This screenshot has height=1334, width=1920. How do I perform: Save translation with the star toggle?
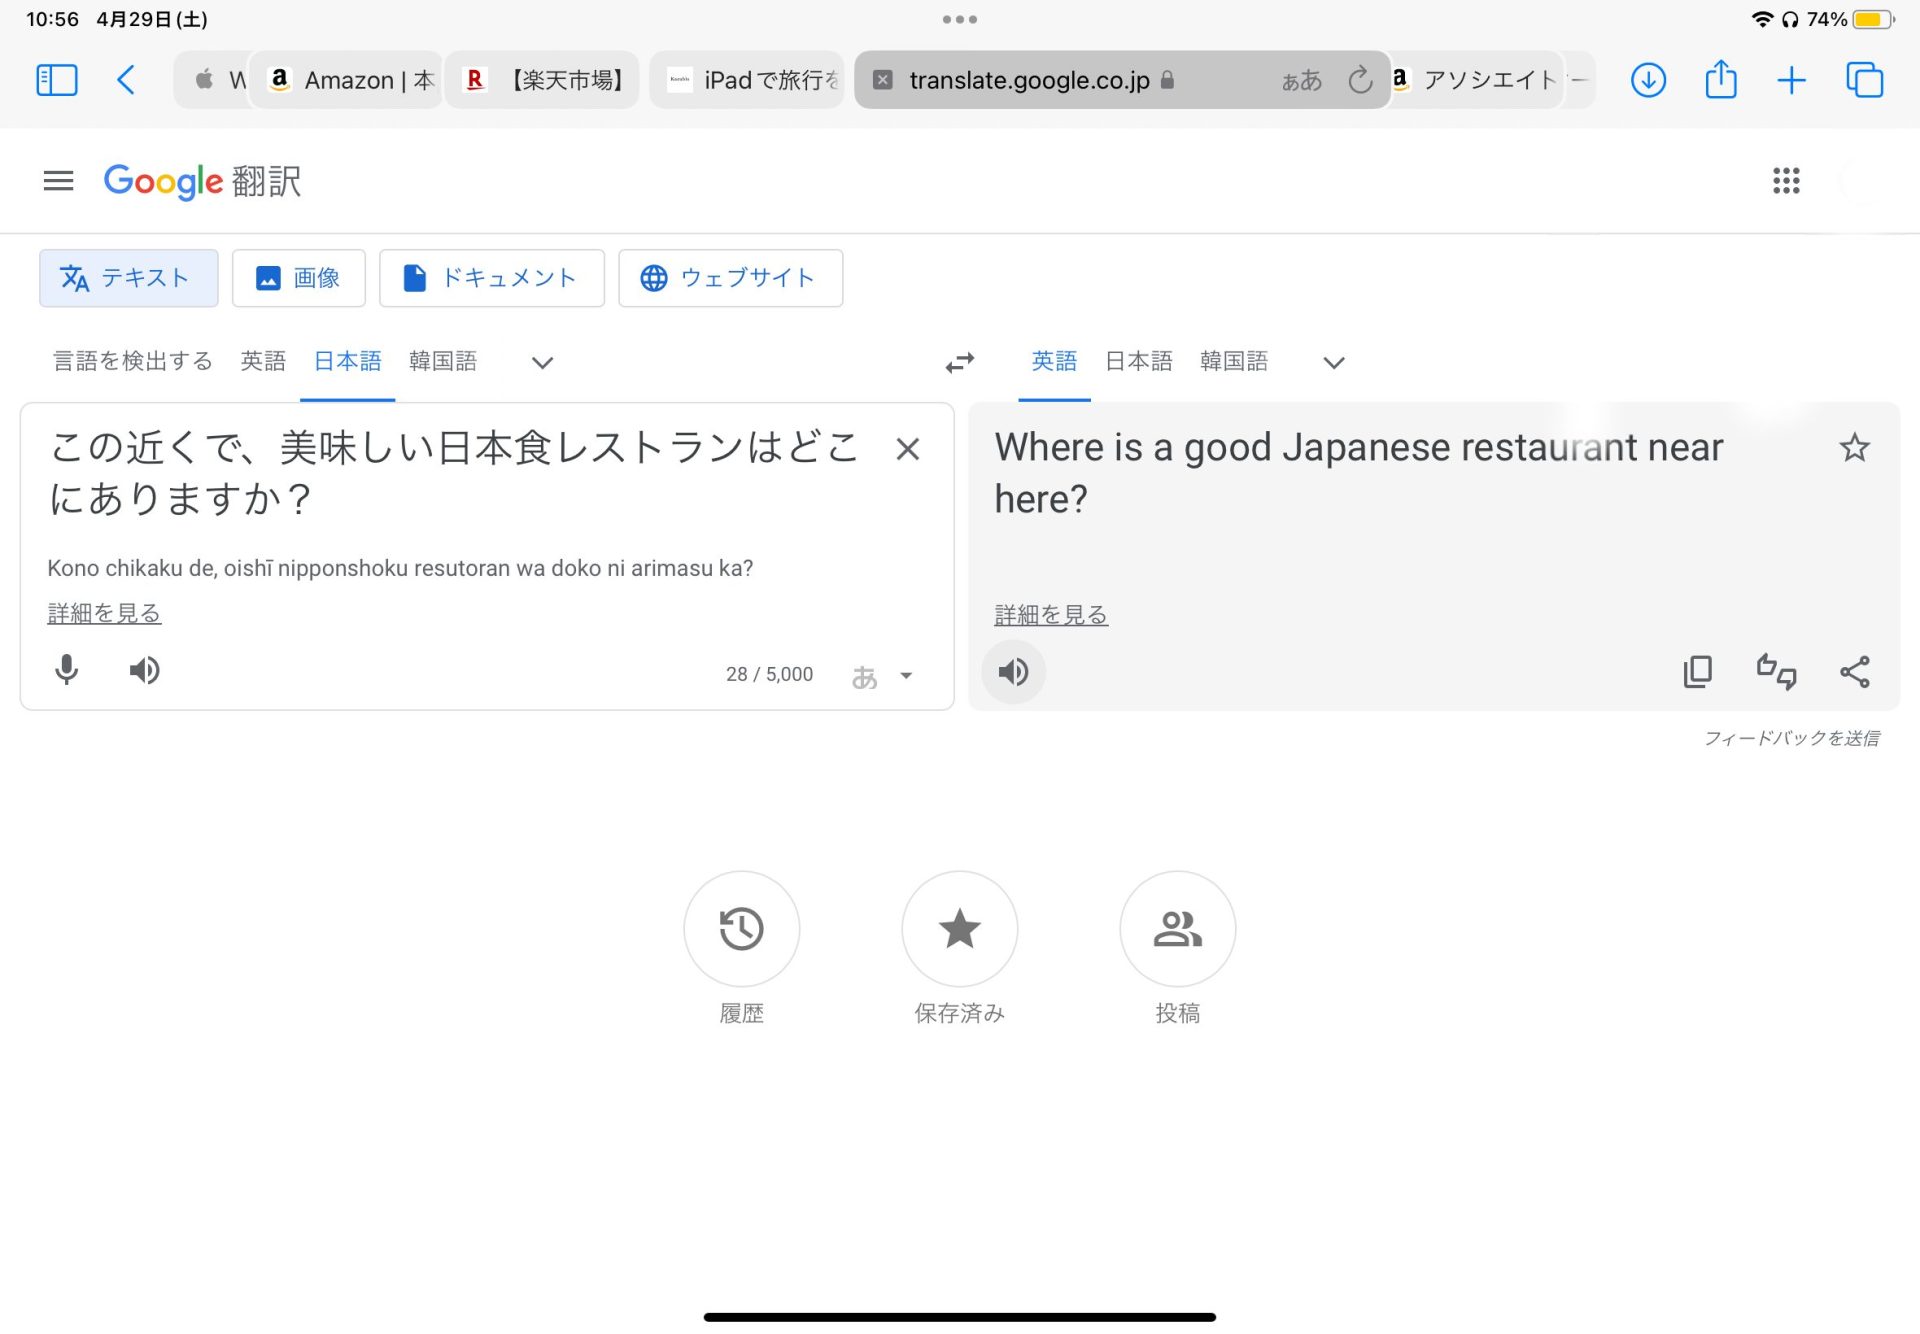click(1854, 448)
